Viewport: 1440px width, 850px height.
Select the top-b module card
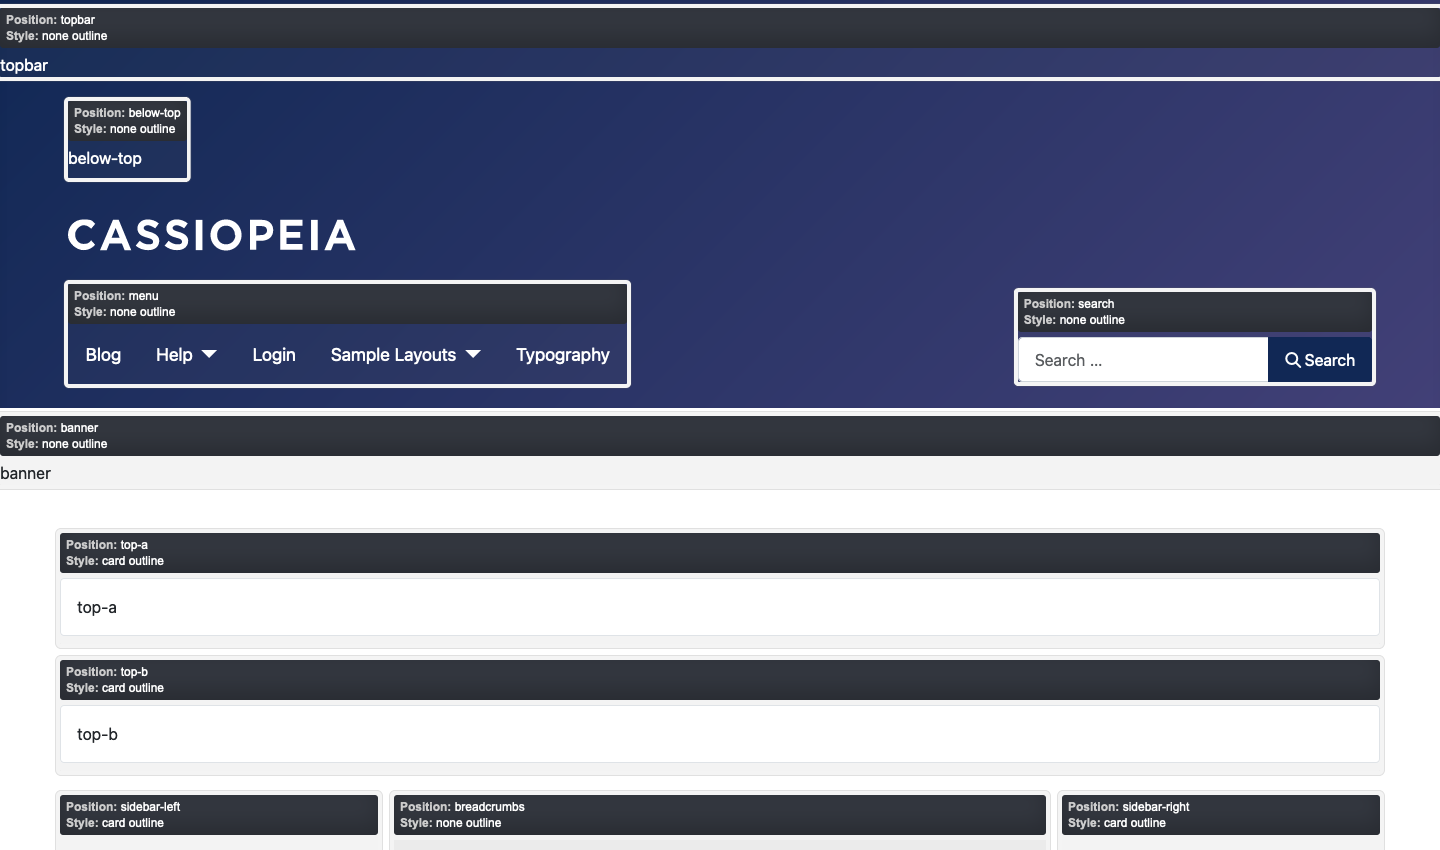pos(719,734)
